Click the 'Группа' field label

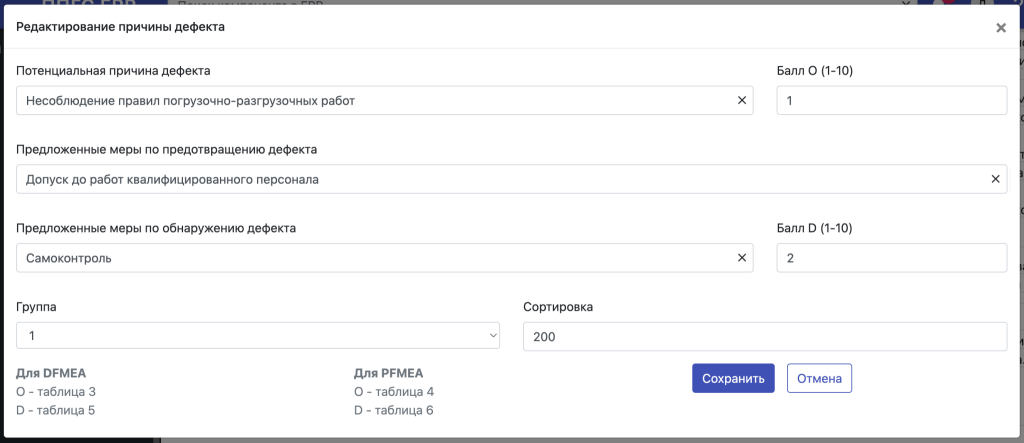(x=36, y=307)
